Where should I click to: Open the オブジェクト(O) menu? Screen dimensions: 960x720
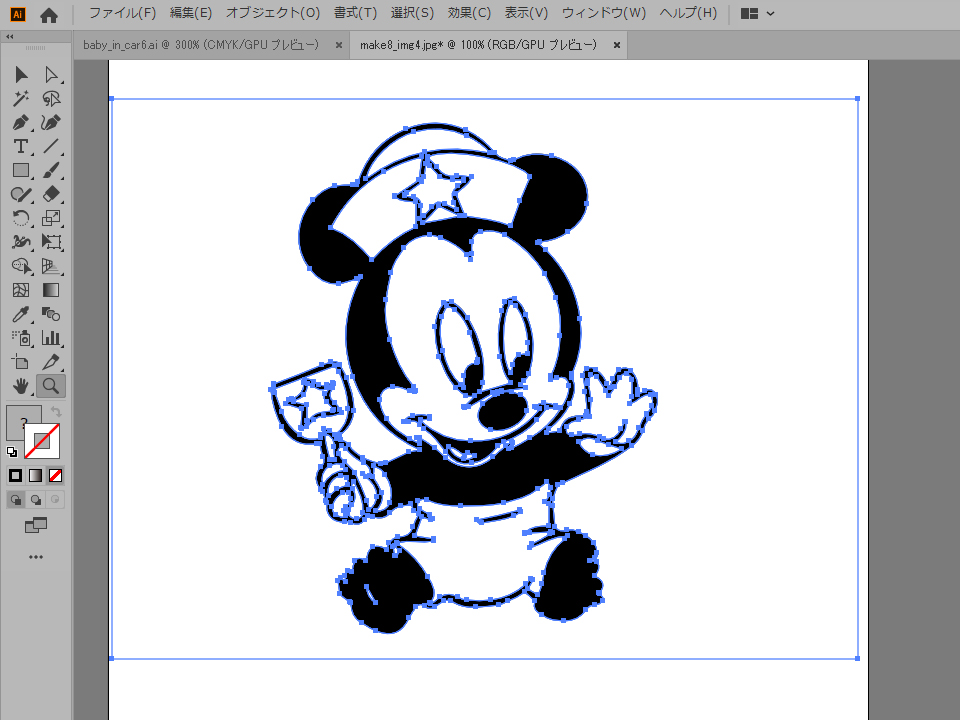pos(272,13)
